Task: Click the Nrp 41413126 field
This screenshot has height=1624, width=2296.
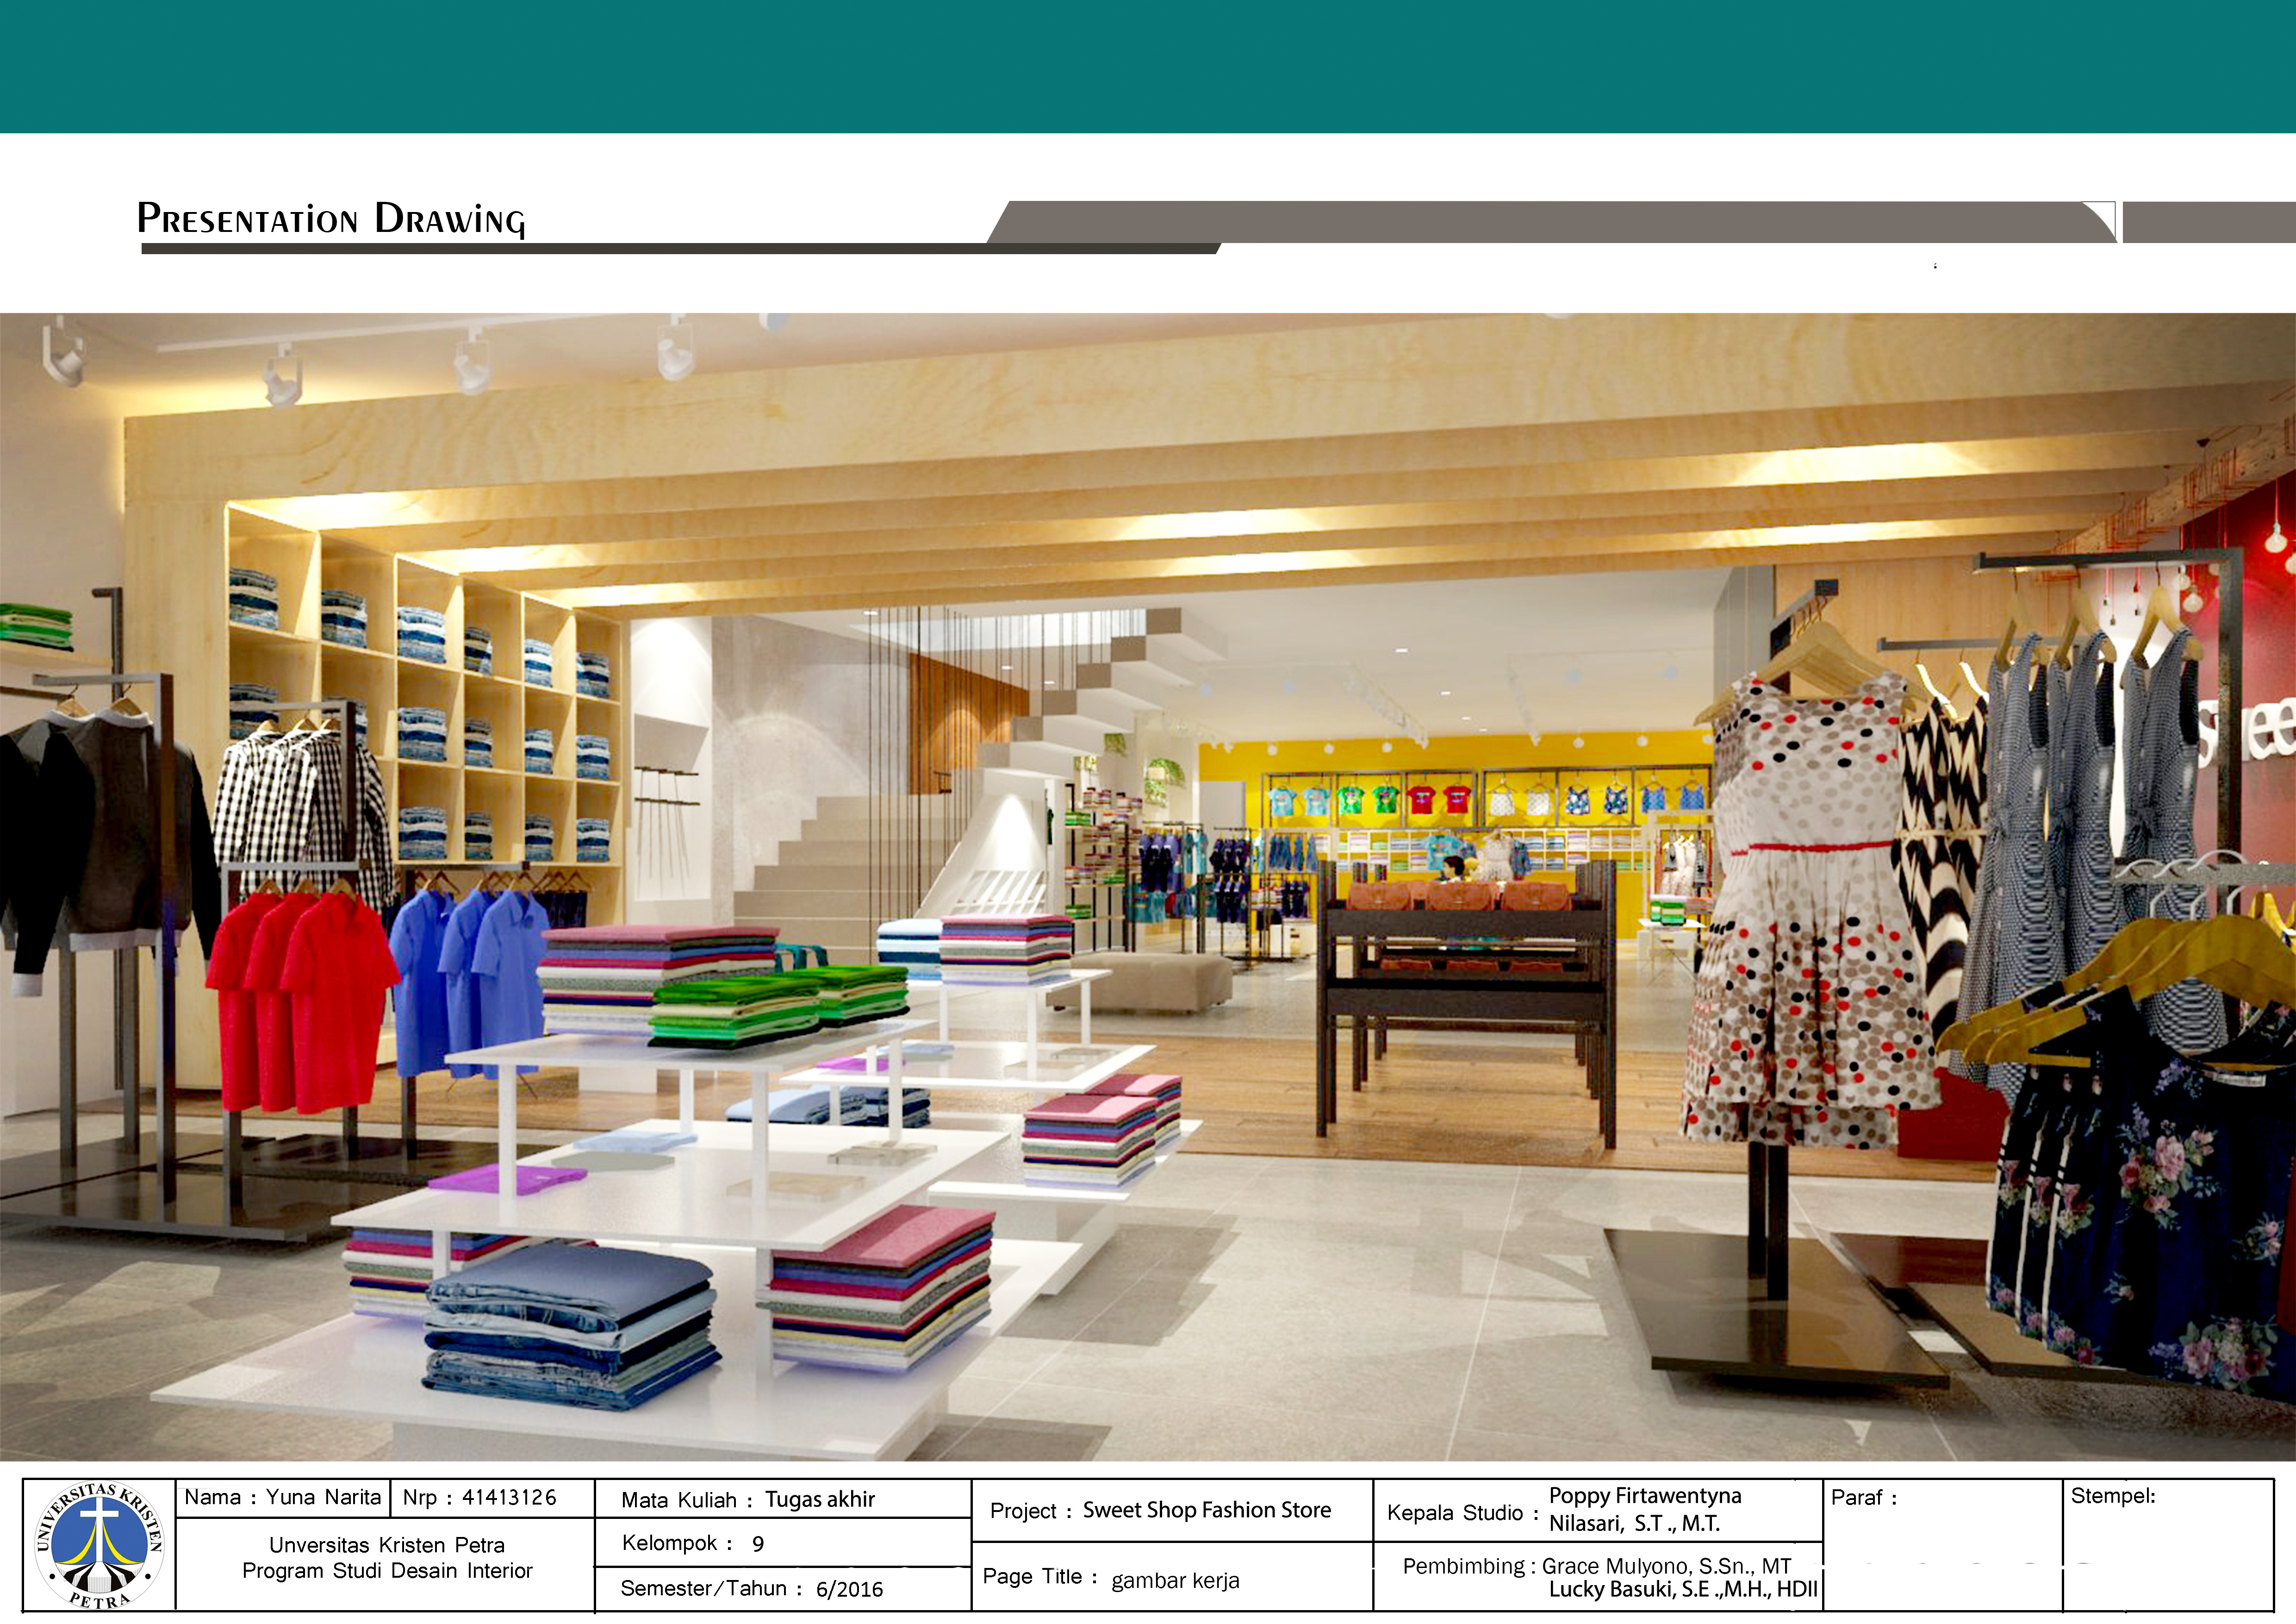Action: tap(479, 1497)
